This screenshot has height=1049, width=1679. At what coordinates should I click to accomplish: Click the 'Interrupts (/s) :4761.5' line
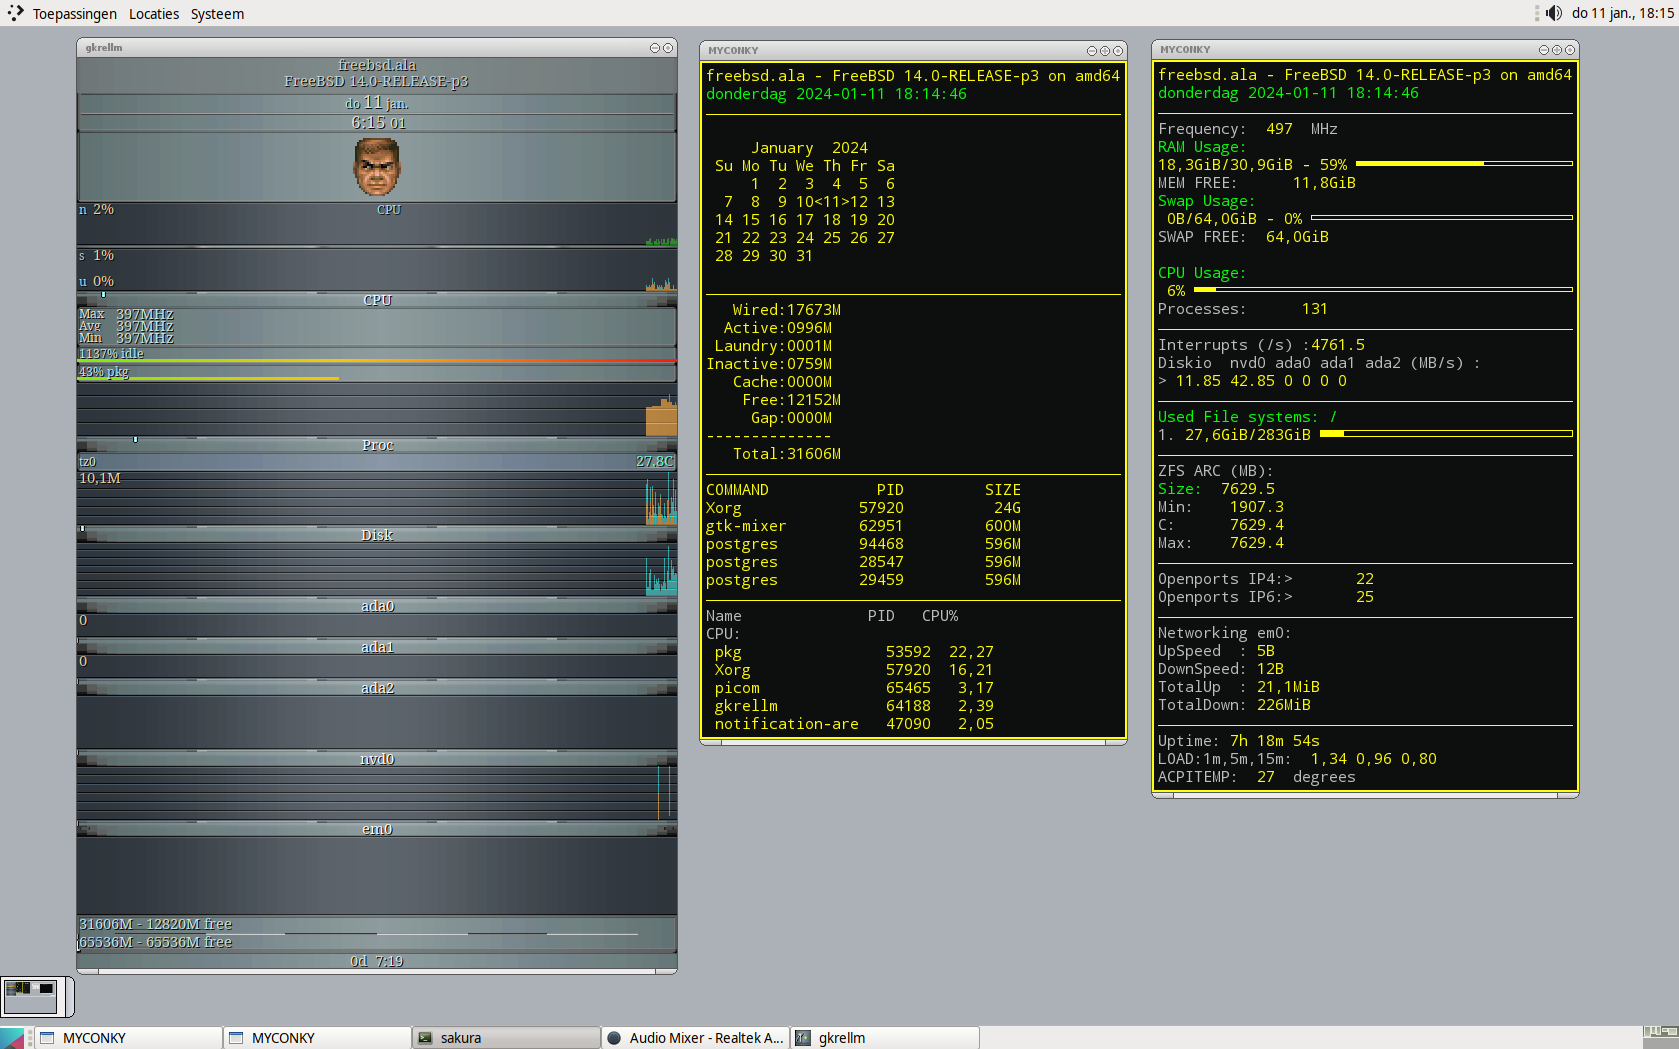(x=1261, y=345)
